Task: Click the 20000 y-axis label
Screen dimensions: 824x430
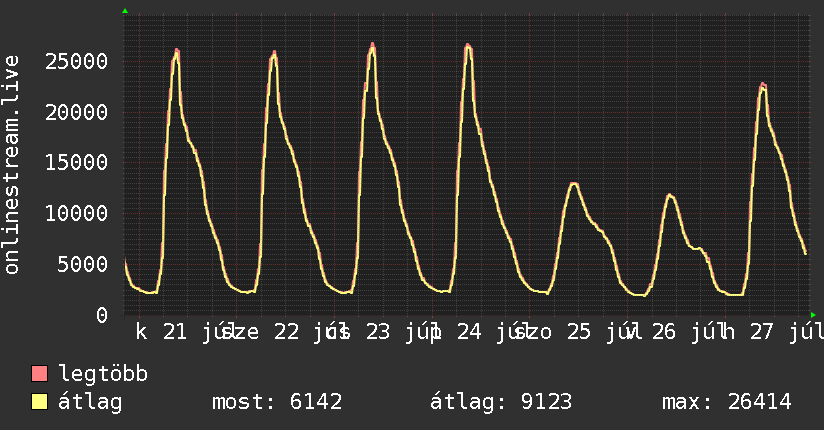Action: [x=76, y=112]
